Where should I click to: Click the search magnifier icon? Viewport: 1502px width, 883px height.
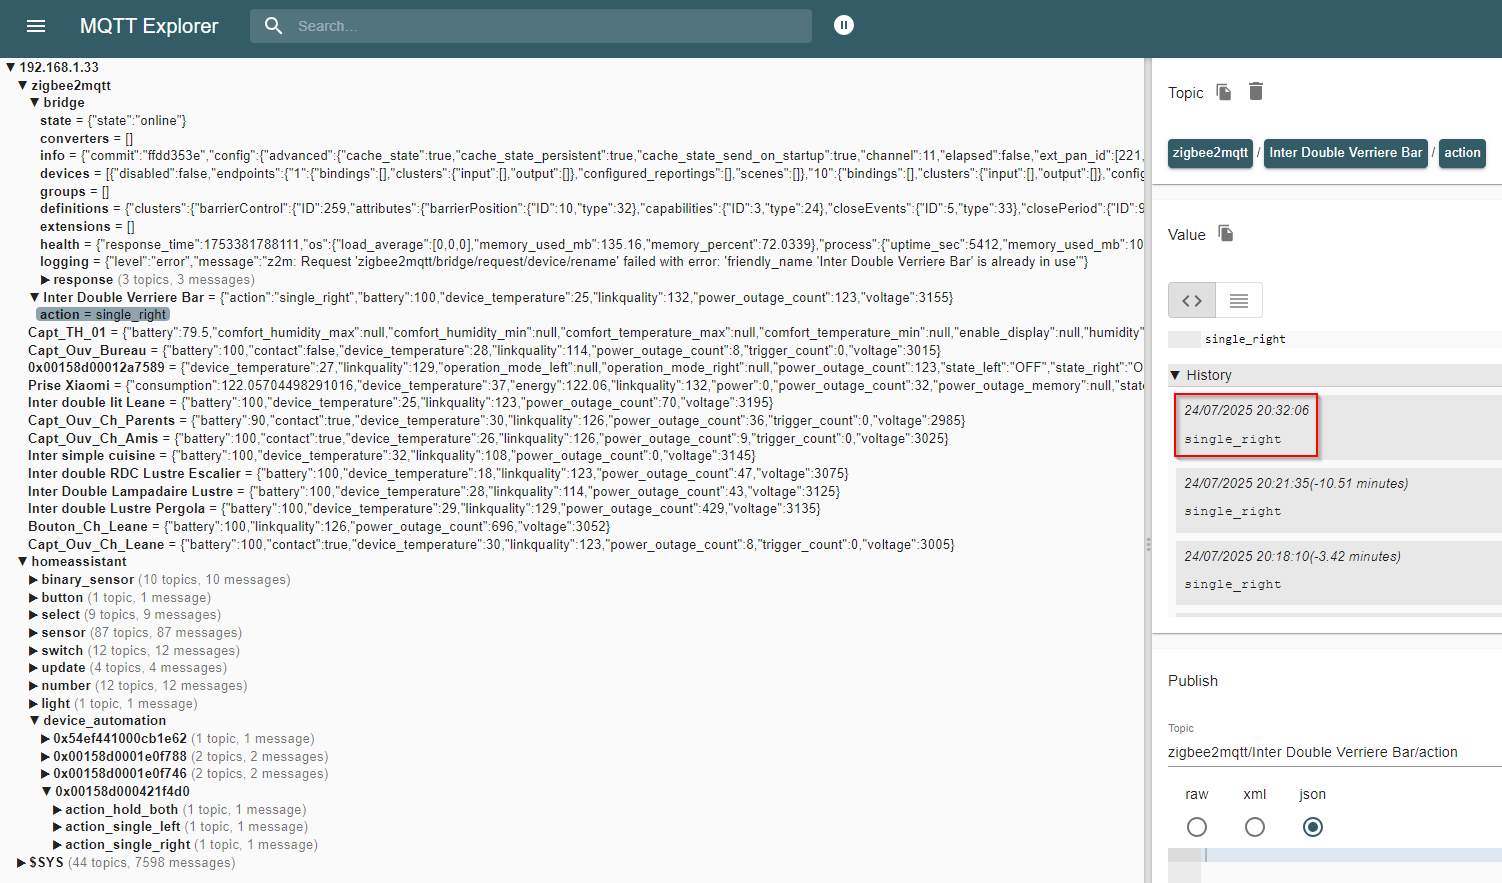click(274, 26)
